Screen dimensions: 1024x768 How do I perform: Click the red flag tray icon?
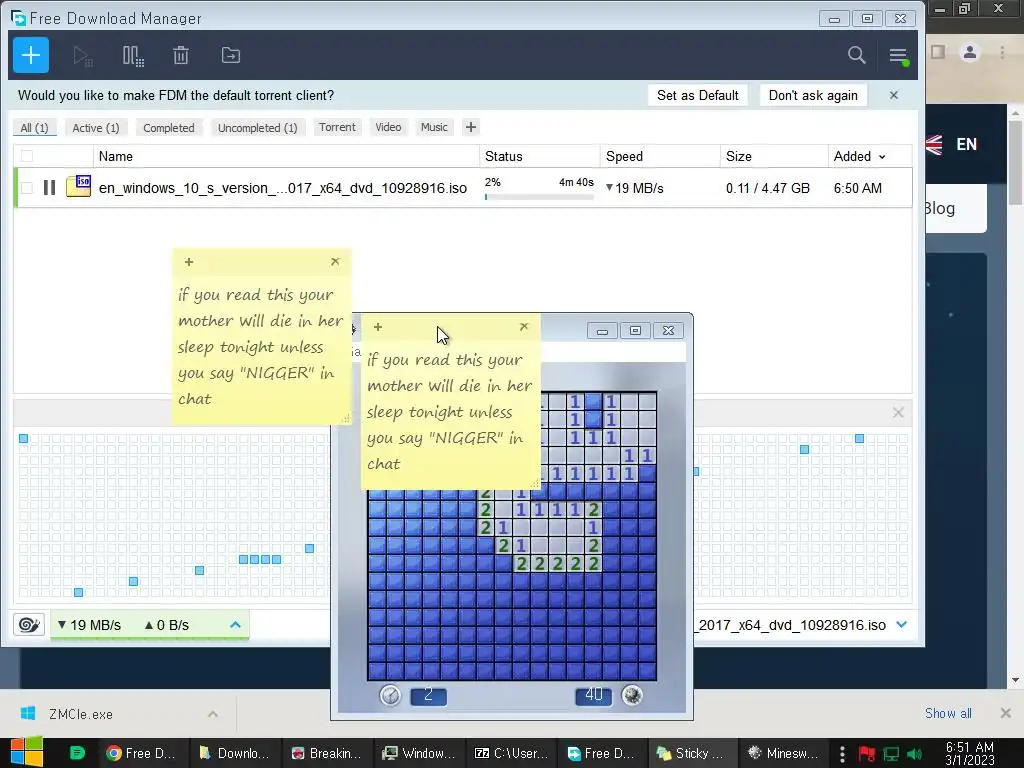coord(867,754)
